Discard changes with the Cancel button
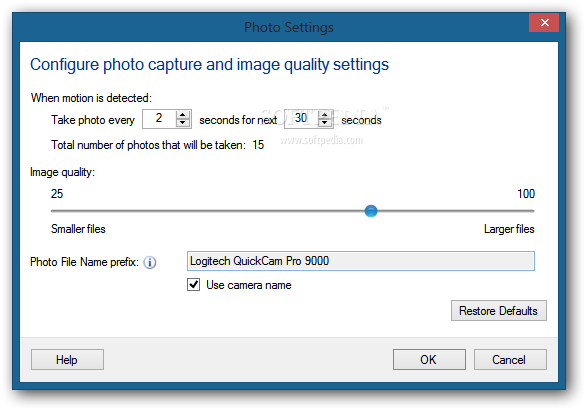The width and height of the screenshot is (586, 410). coord(510,360)
